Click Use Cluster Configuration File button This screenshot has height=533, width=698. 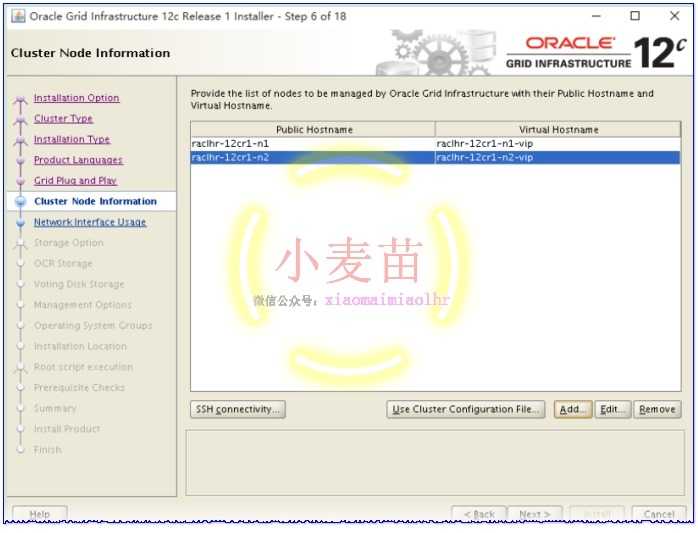466,409
